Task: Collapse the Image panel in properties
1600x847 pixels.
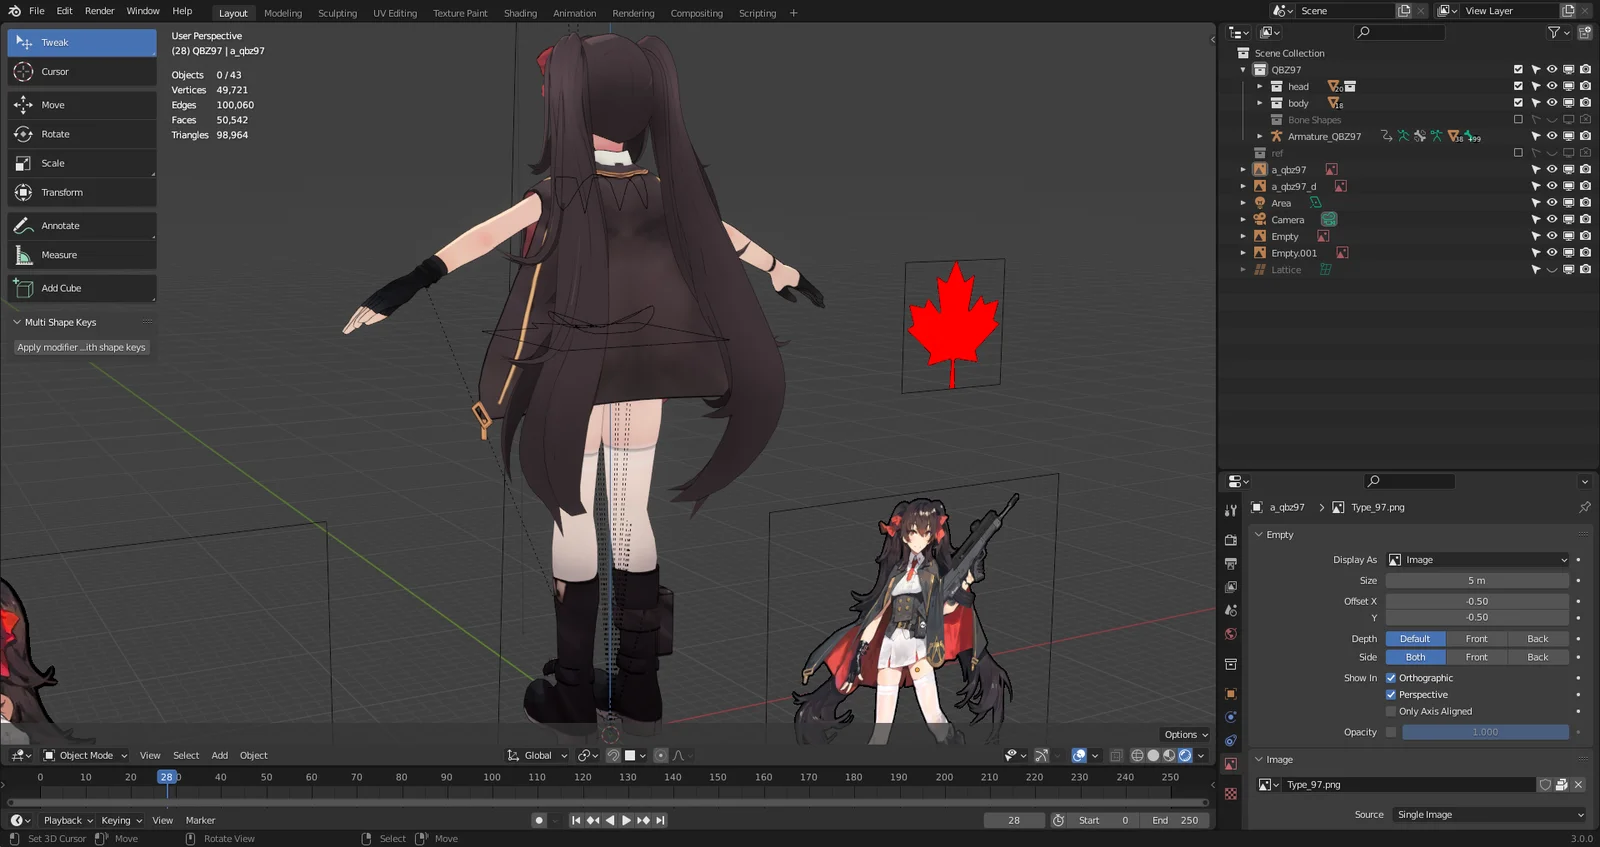Action: click(x=1259, y=760)
